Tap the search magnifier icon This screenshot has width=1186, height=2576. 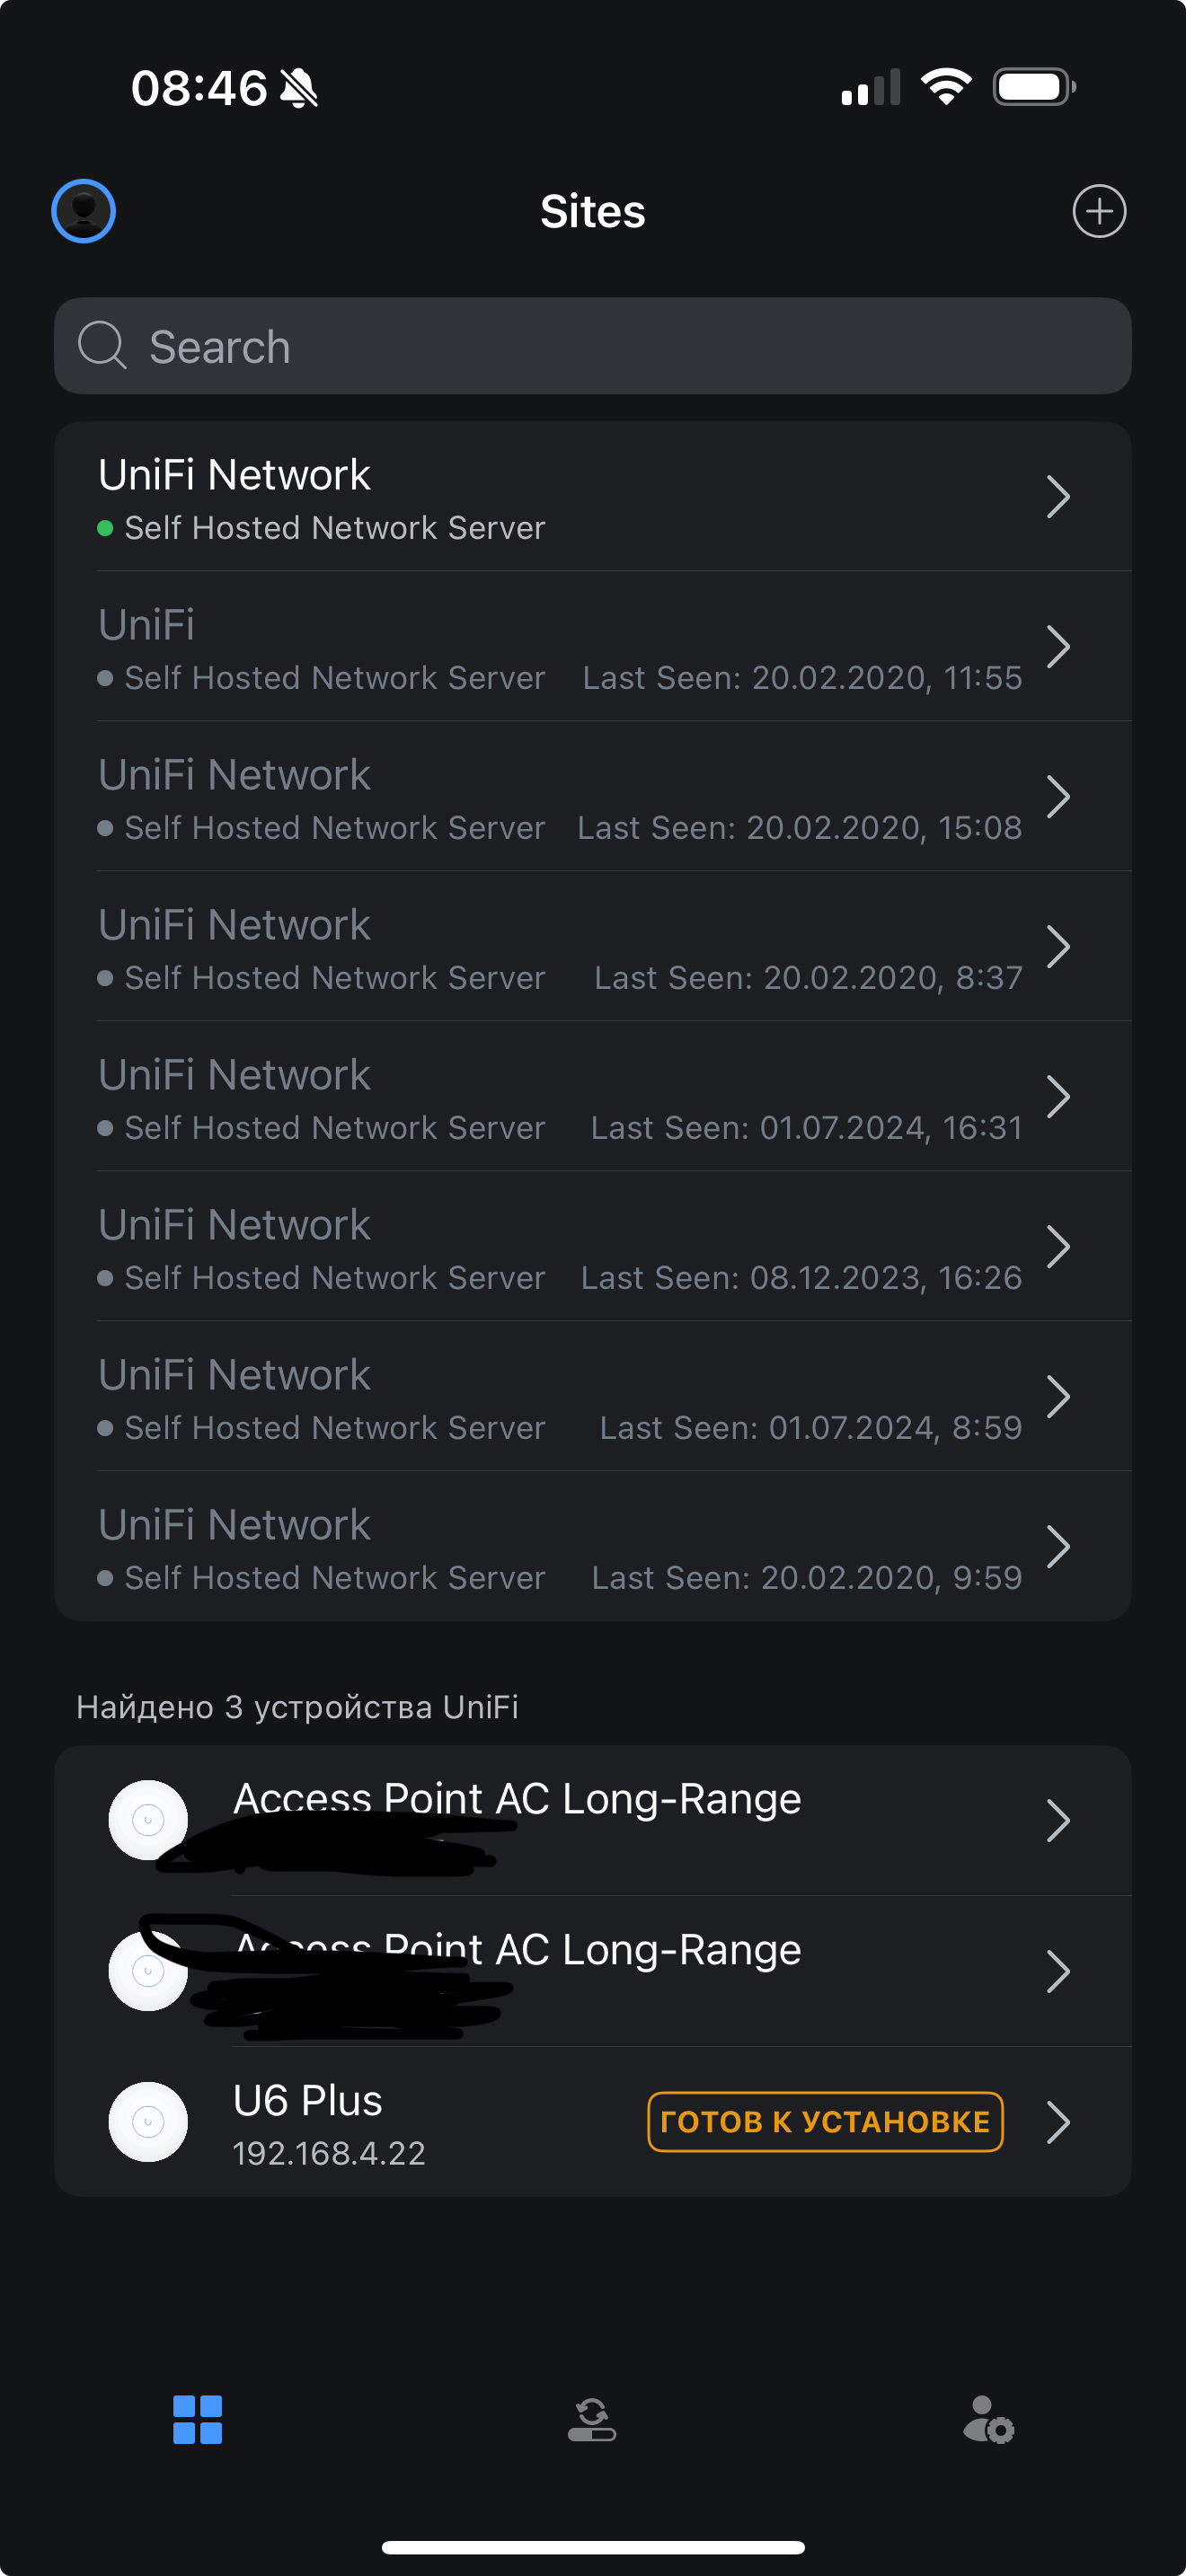pos(102,346)
